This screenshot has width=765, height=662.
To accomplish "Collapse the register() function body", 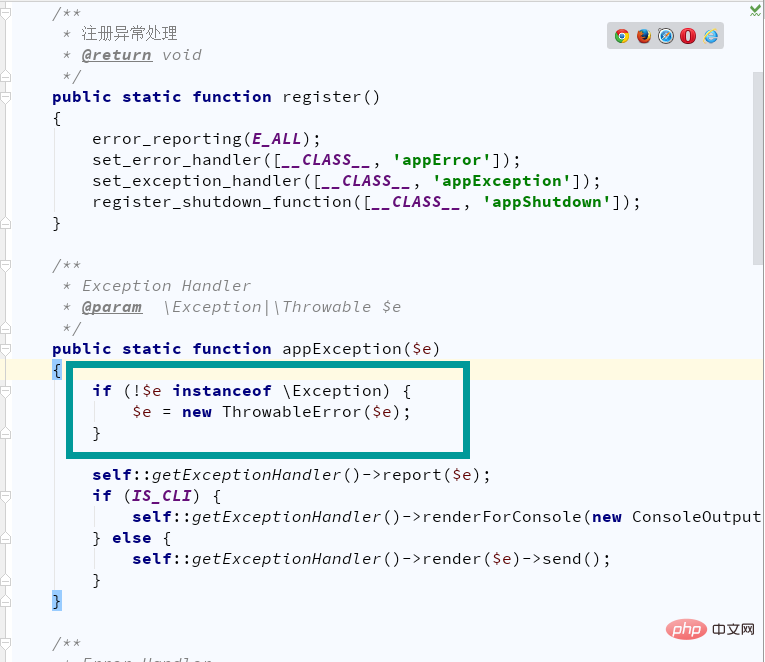I will click(x=5, y=97).
